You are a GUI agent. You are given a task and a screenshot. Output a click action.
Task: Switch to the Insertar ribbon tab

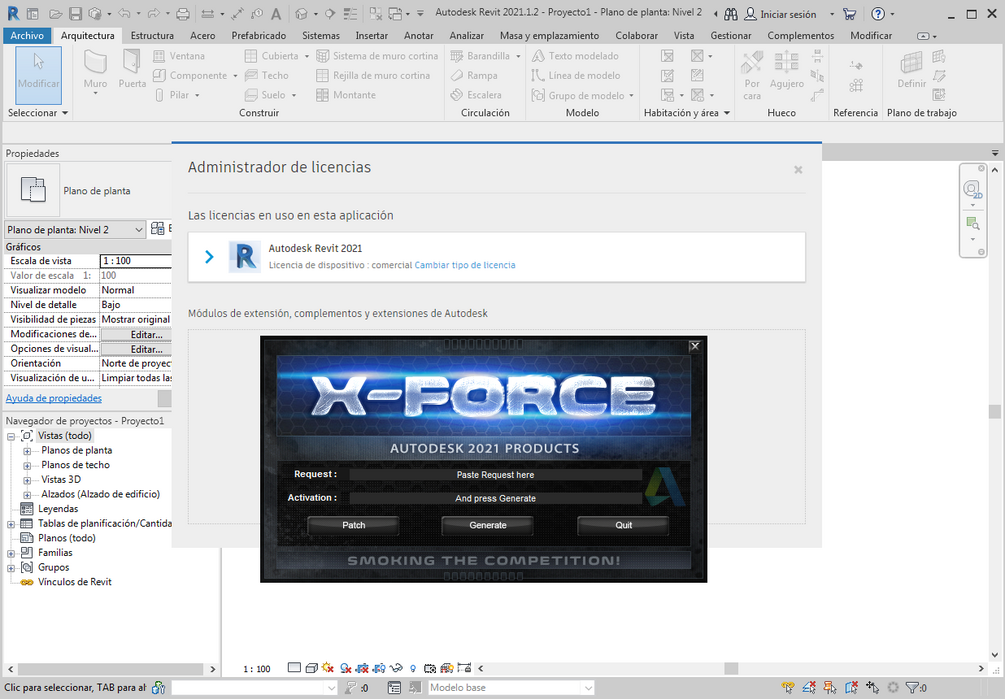[372, 36]
